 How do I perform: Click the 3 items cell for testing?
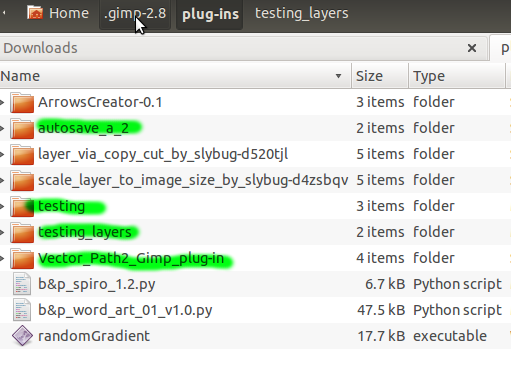click(x=380, y=206)
